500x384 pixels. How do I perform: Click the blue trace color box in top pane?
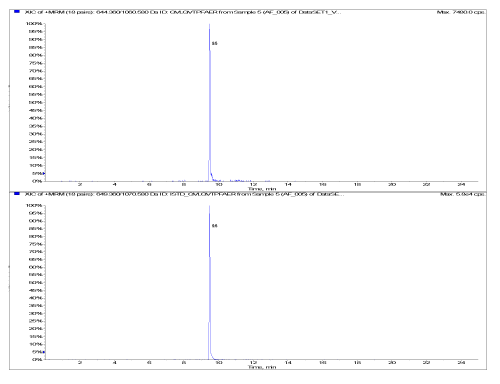[17, 12]
